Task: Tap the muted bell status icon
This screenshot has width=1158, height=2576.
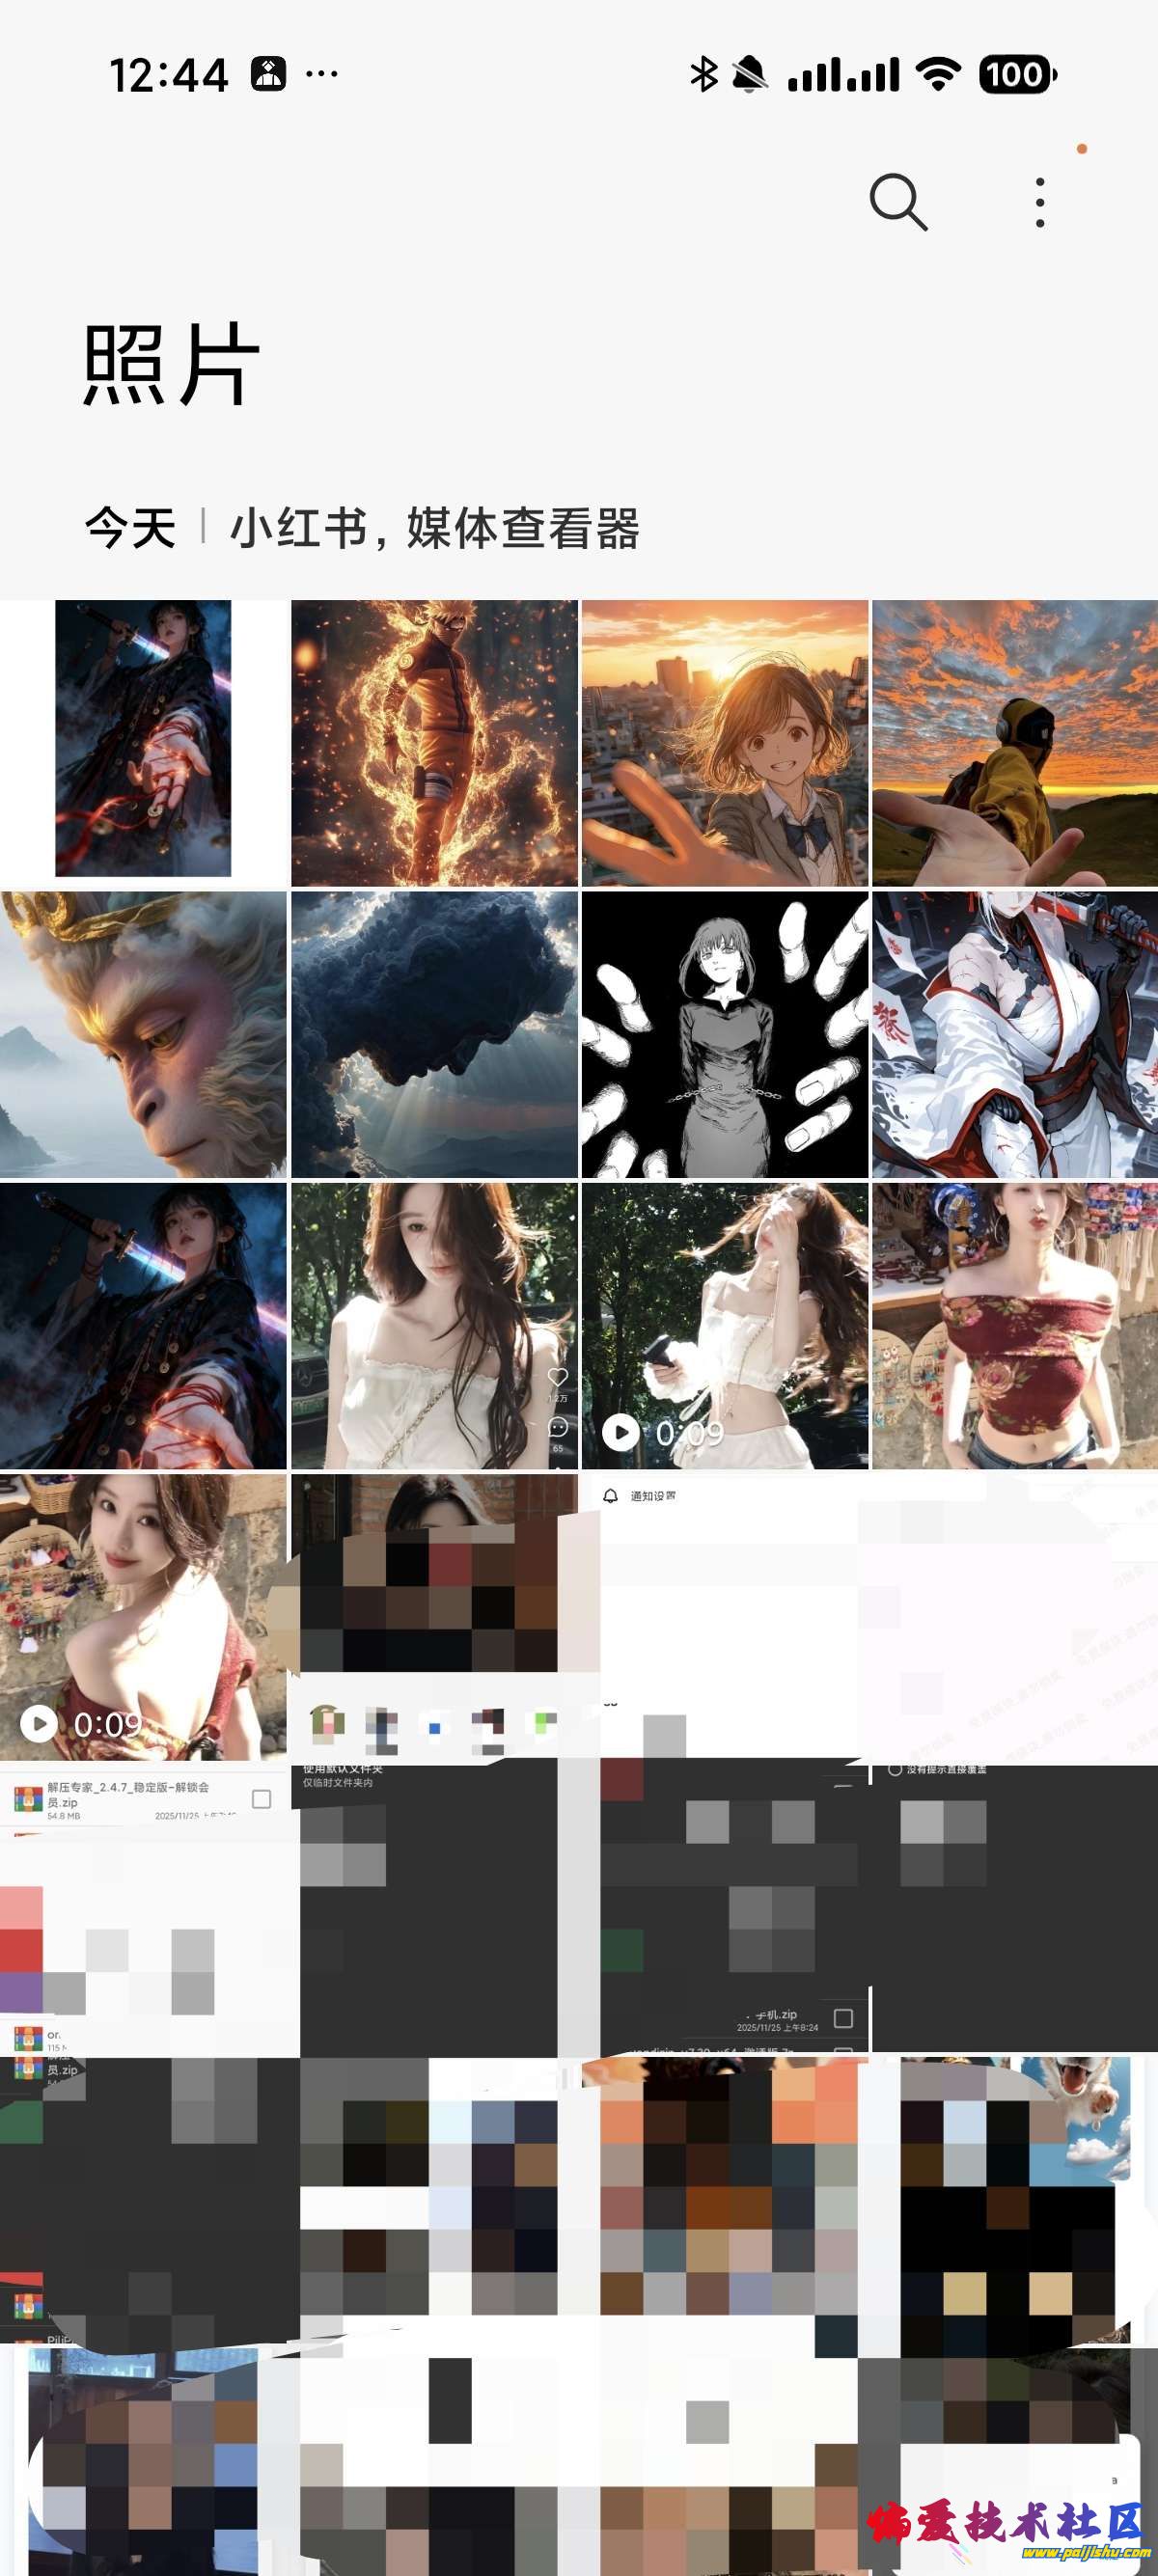Action: [749, 75]
